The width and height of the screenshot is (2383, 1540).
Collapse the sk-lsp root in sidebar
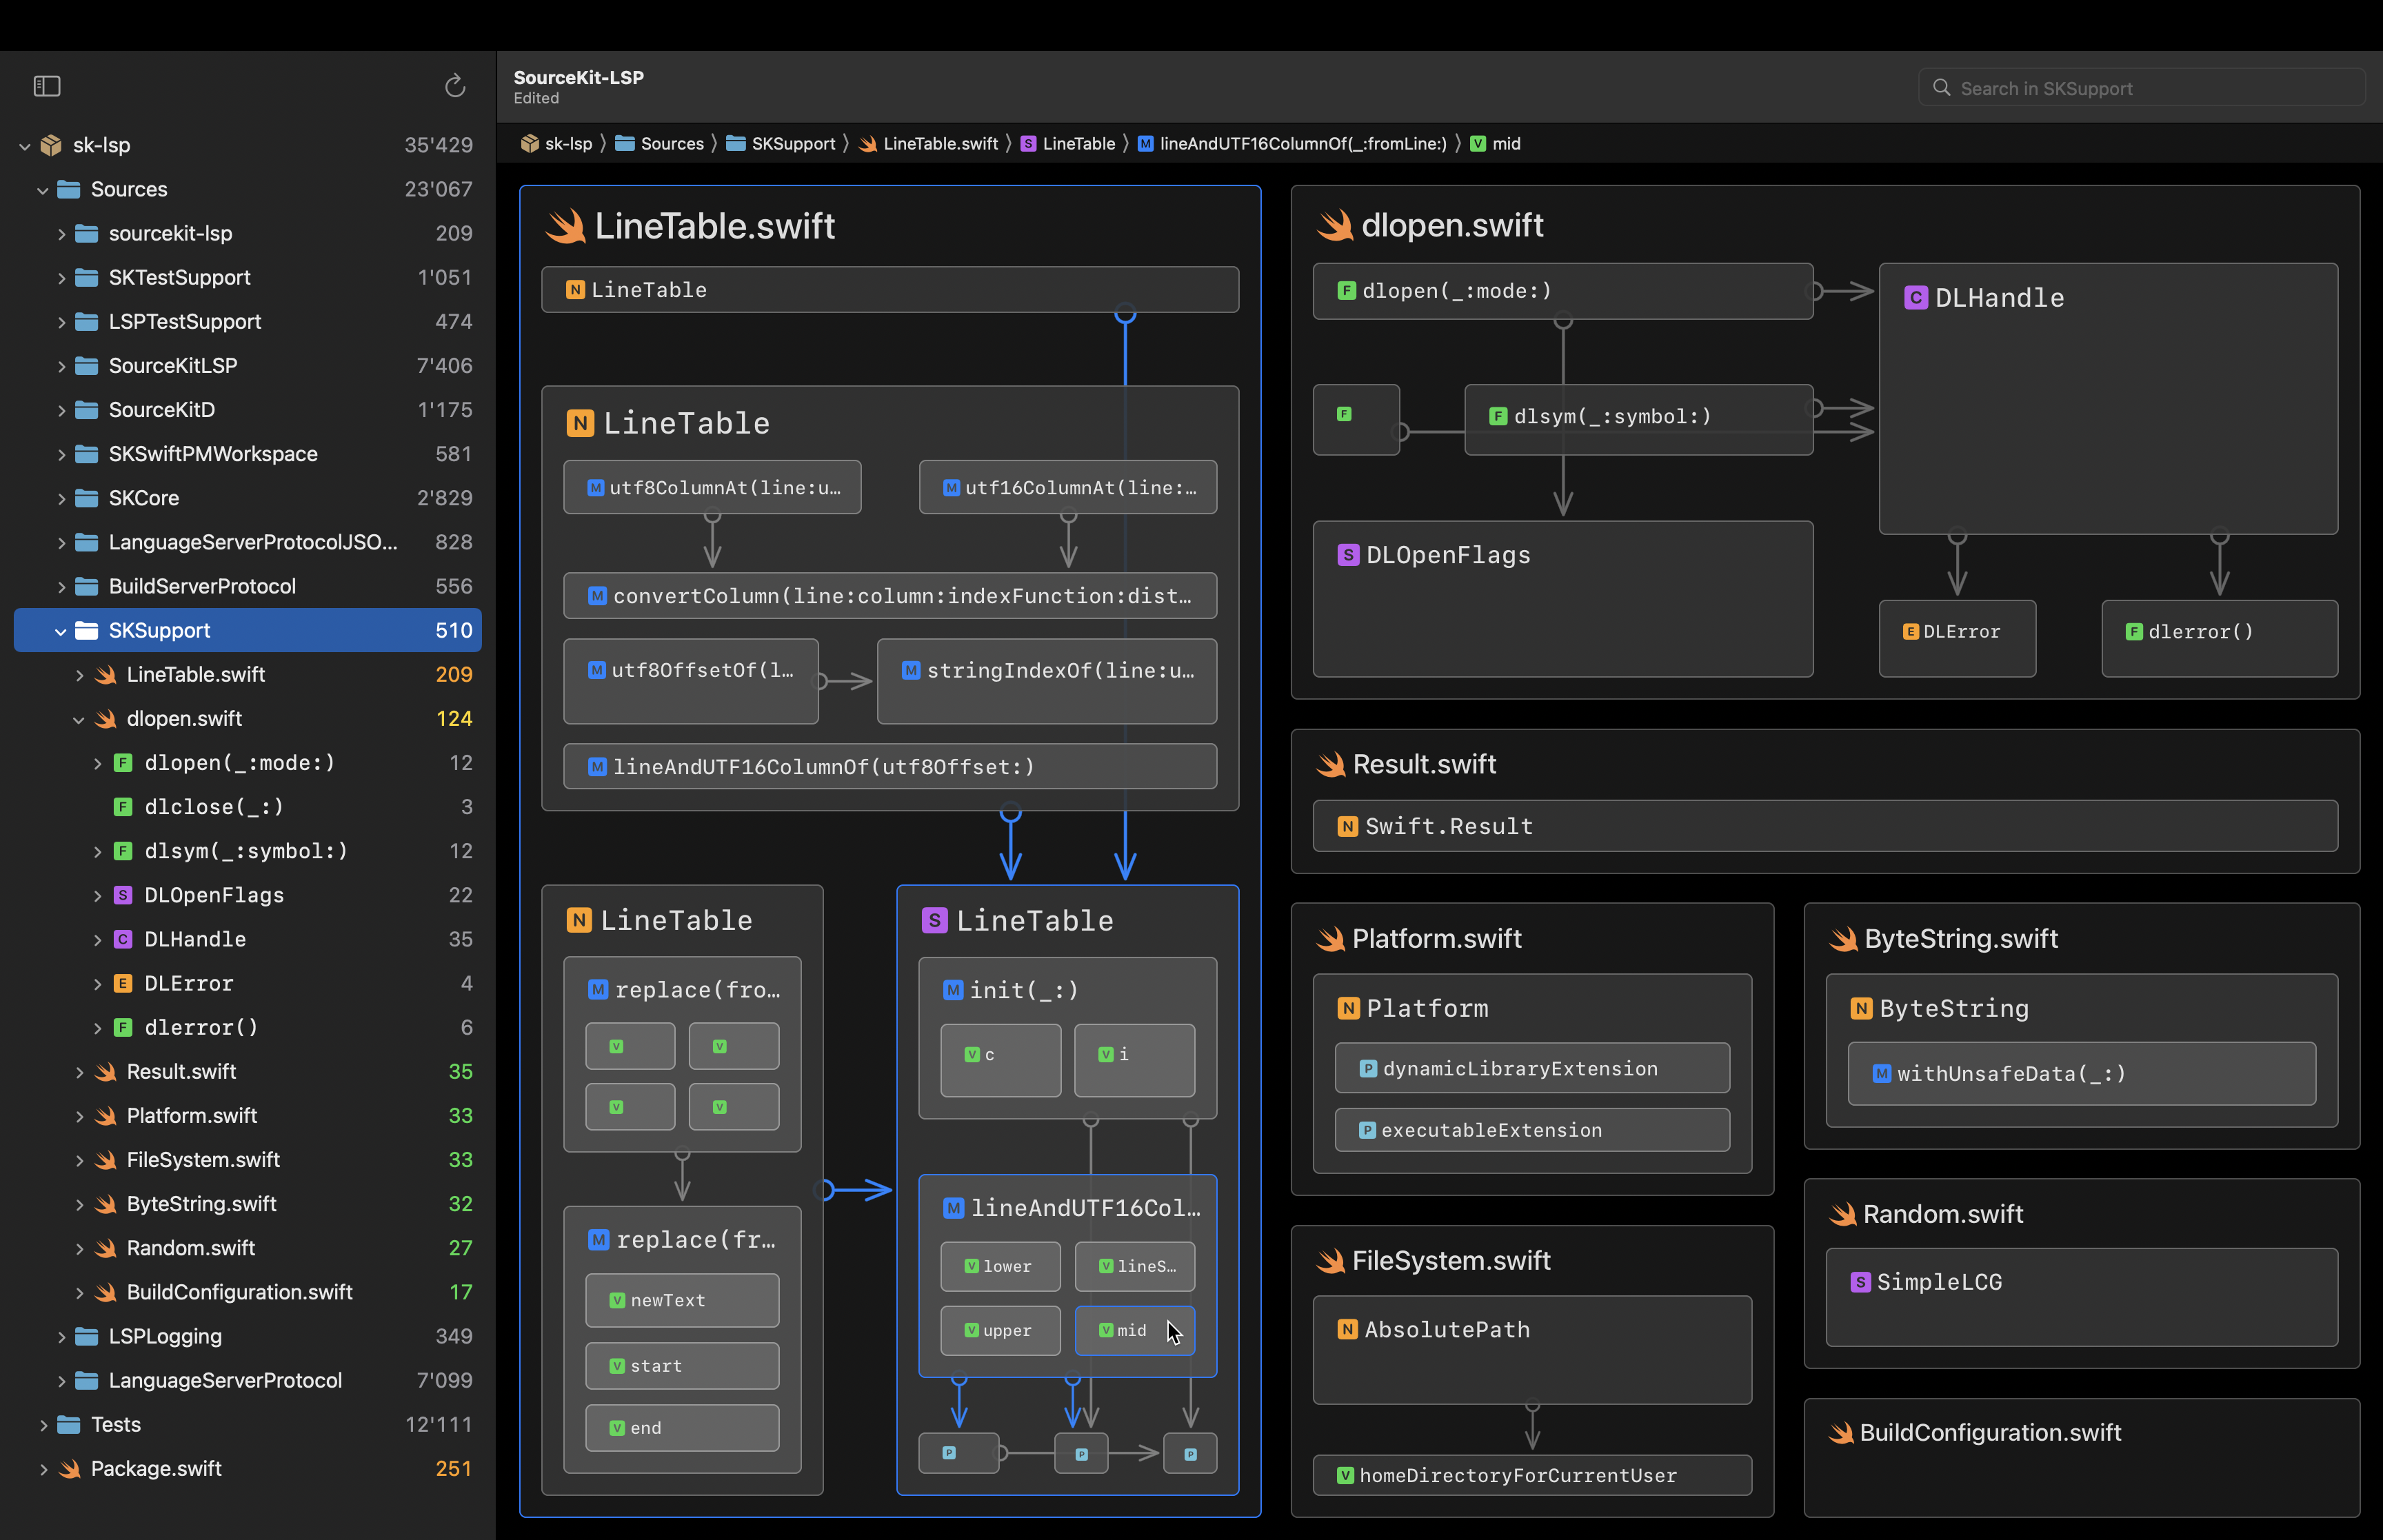tap(25, 146)
